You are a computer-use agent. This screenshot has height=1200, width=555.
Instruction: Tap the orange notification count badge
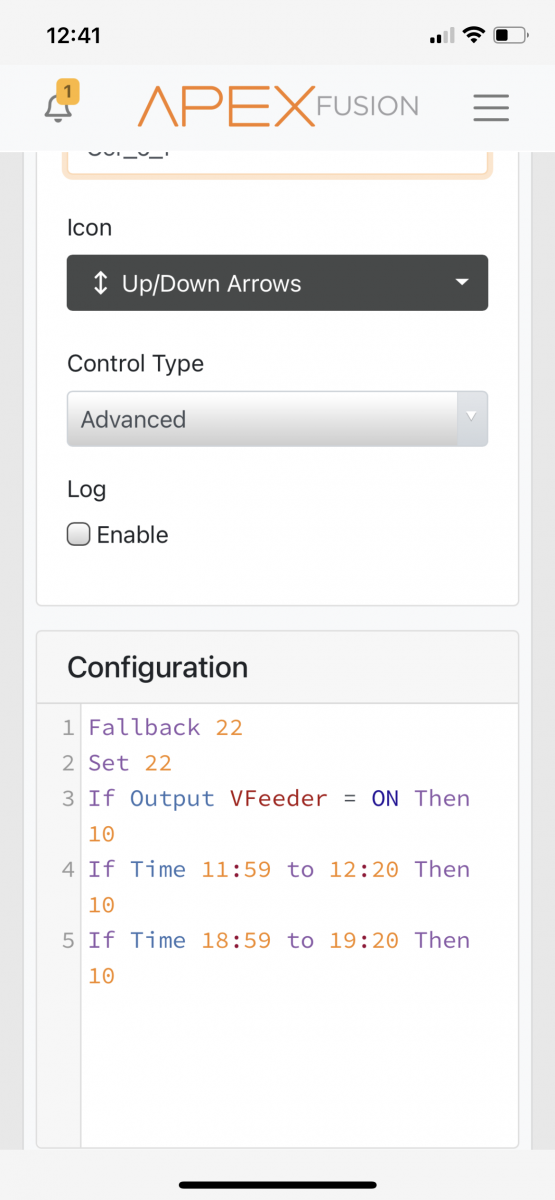coord(67,92)
